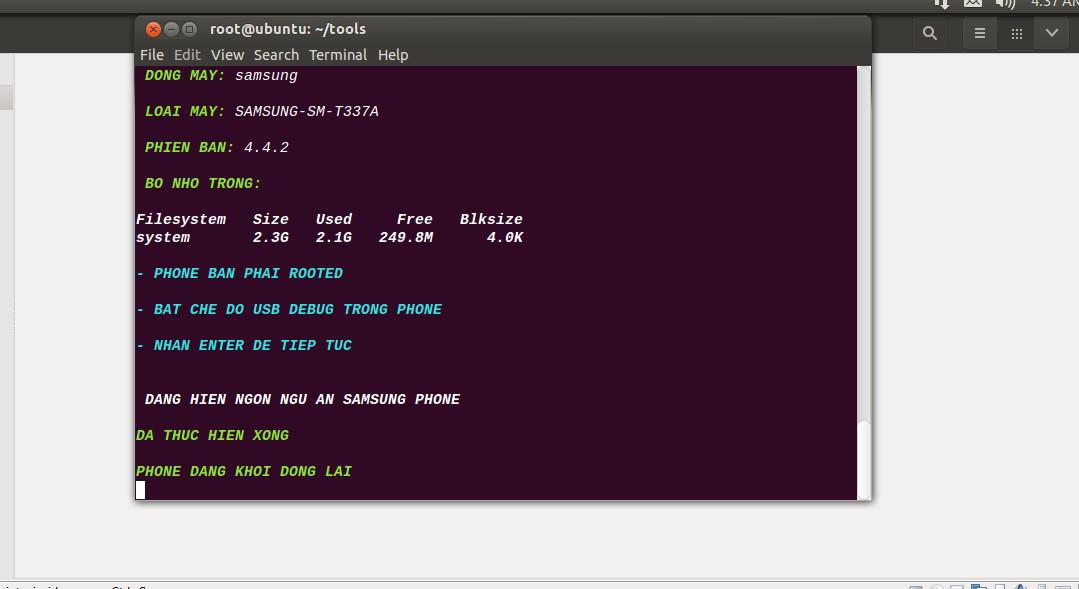The width and height of the screenshot is (1079, 589).
Task: Click the Blksize value 4.0K
Action: click(x=504, y=237)
